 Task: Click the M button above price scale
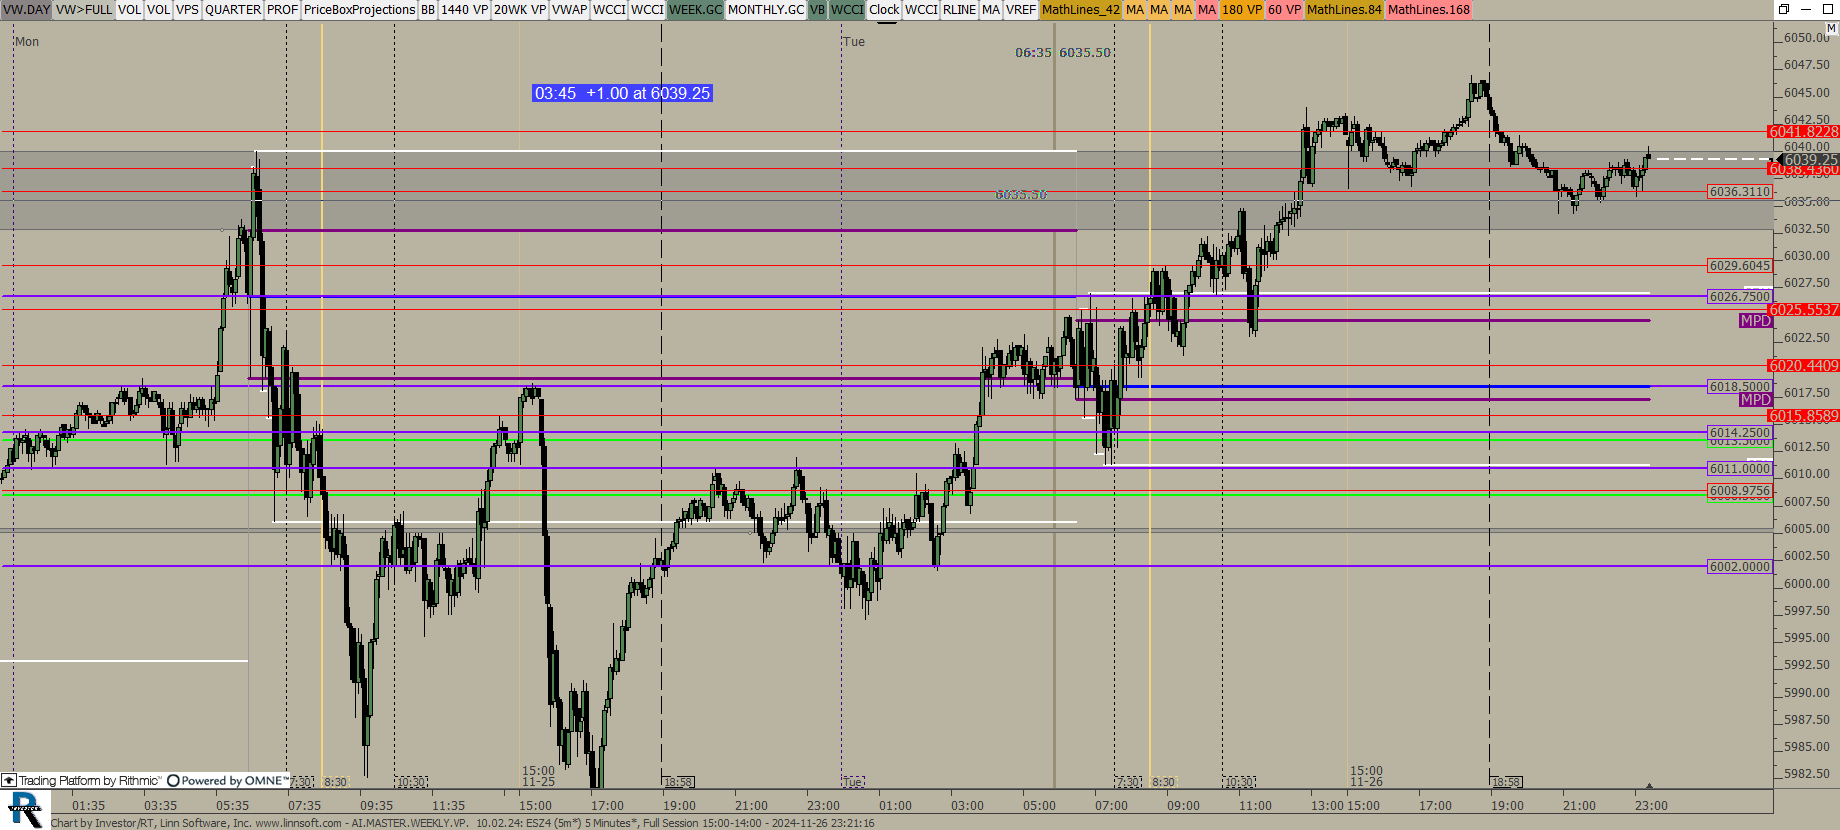1831,28
